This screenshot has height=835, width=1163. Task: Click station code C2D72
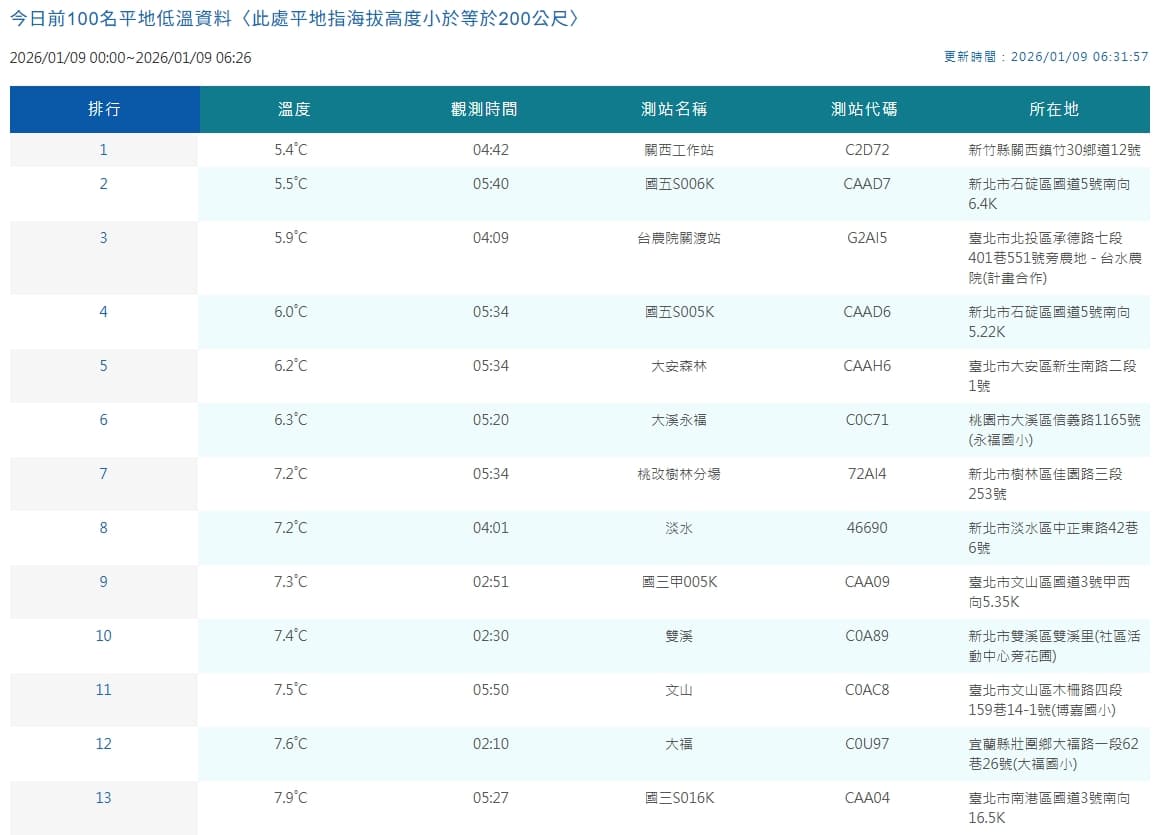866,150
